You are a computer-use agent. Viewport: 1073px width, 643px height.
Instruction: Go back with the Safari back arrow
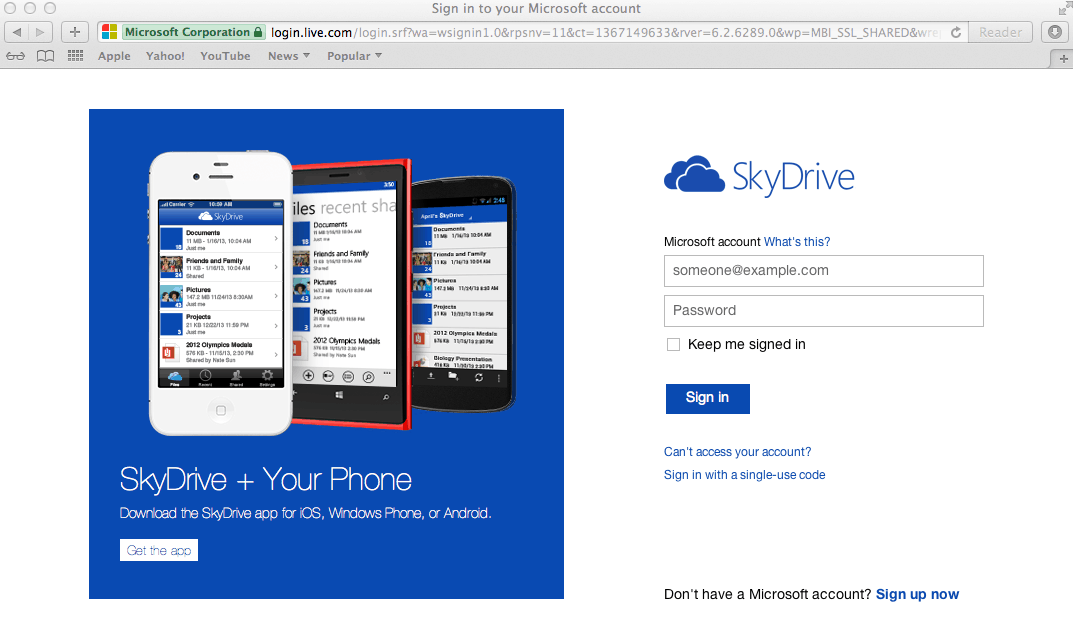[x=16, y=32]
